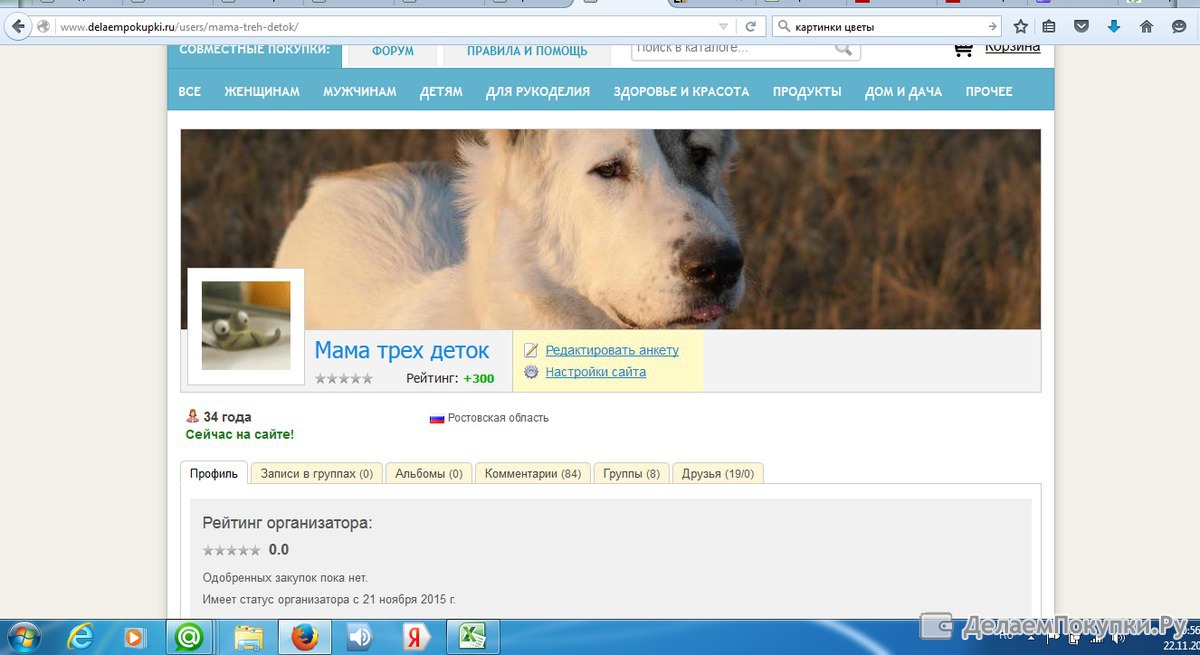Select the Друзья (19/0) tab

point(717,474)
